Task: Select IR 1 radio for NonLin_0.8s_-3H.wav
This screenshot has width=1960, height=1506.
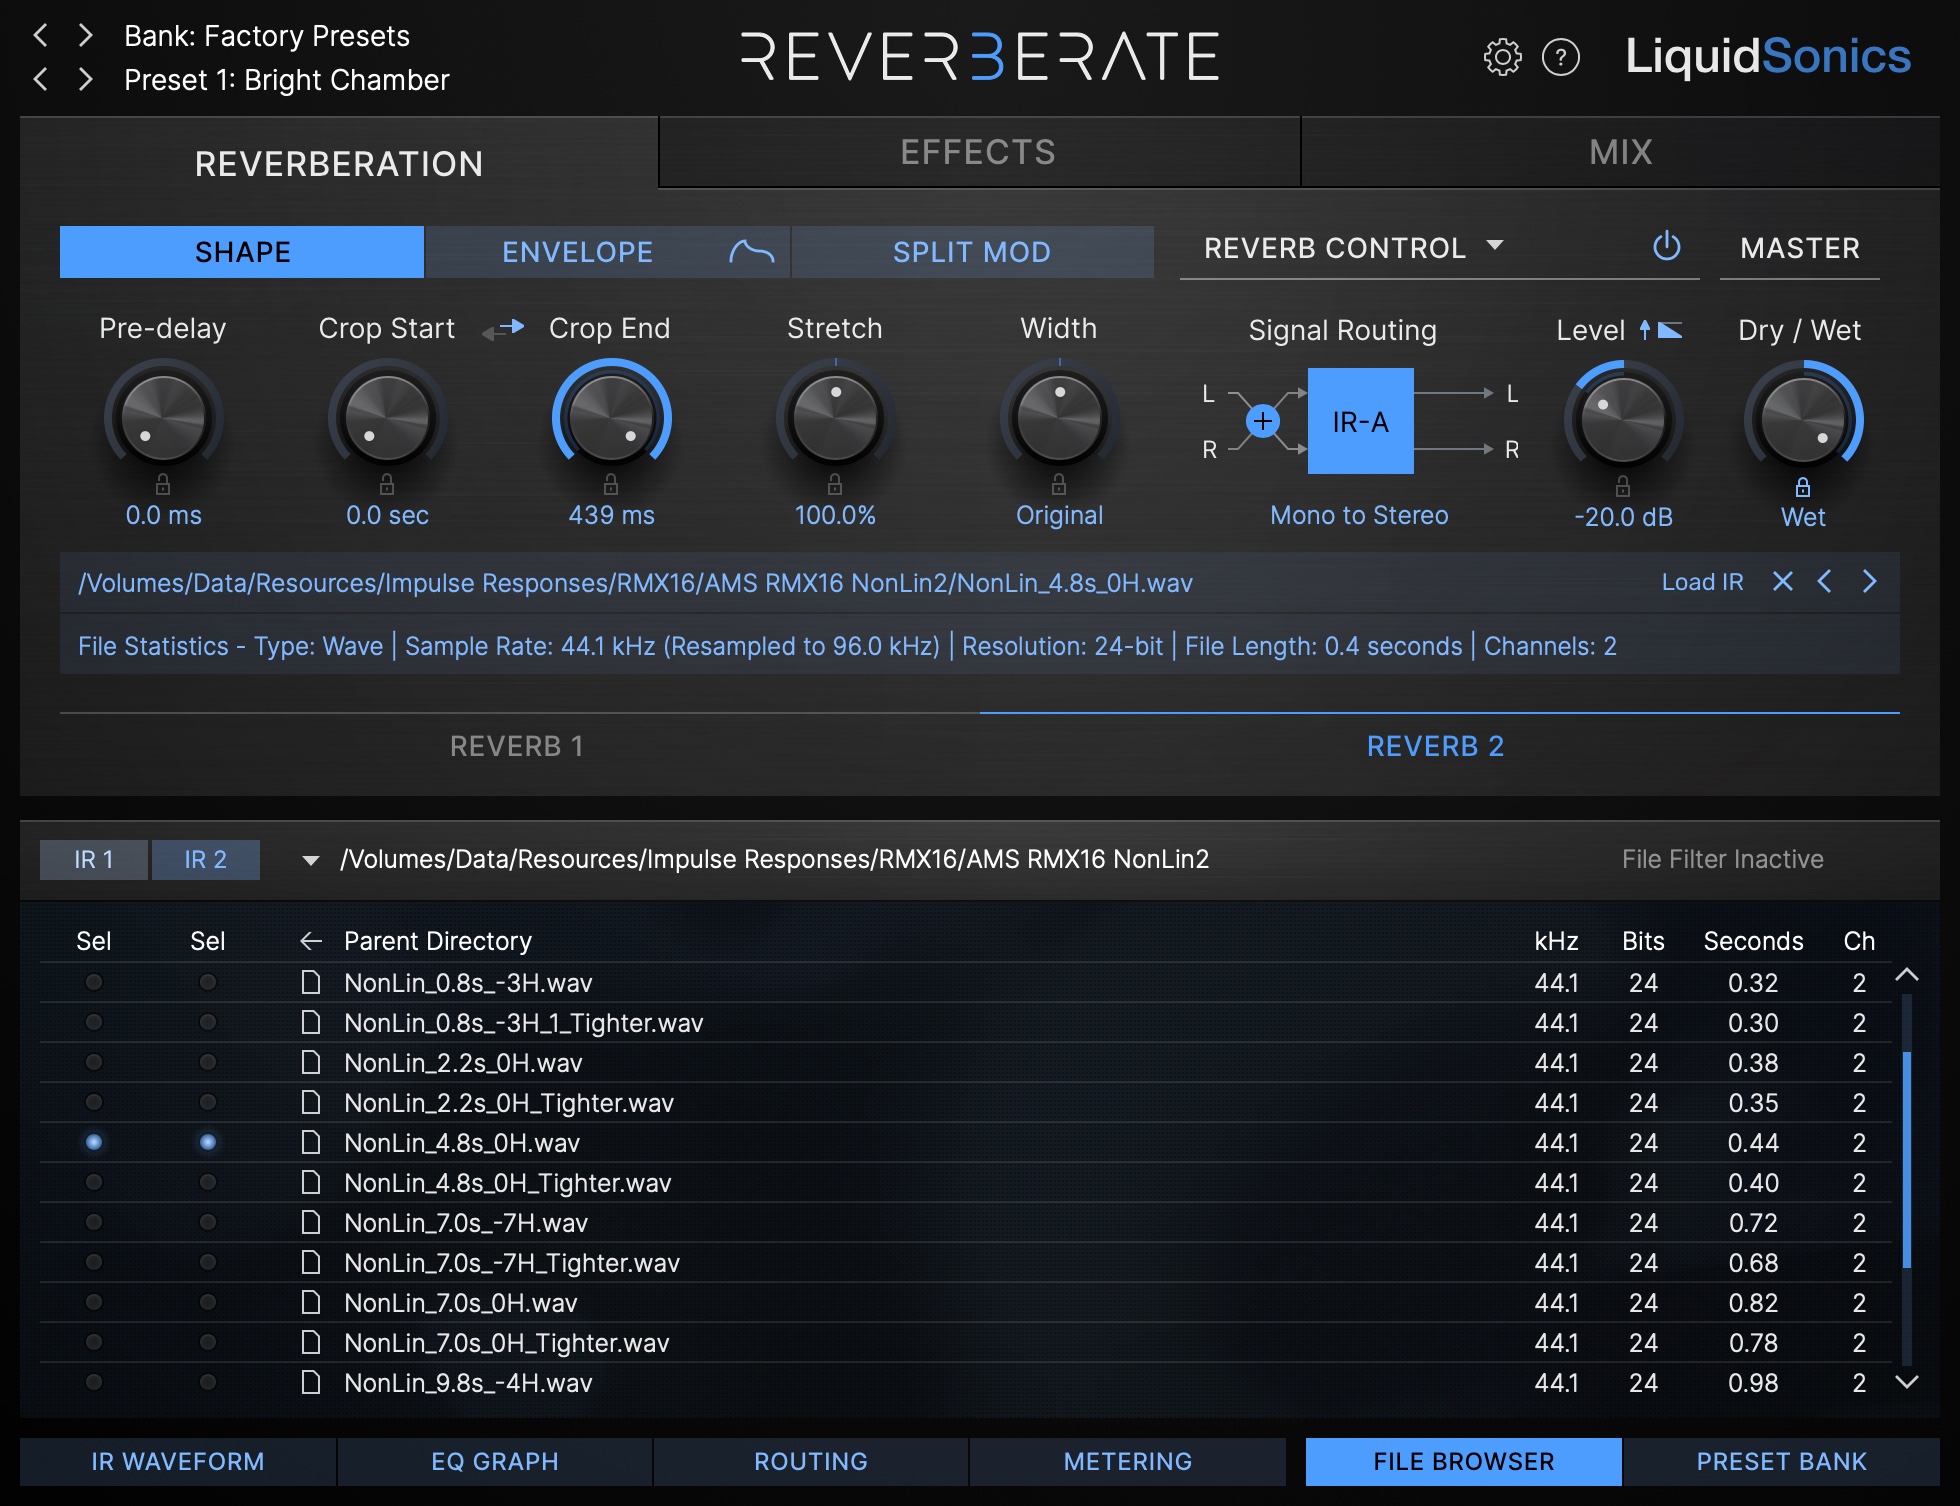Action: [x=94, y=982]
